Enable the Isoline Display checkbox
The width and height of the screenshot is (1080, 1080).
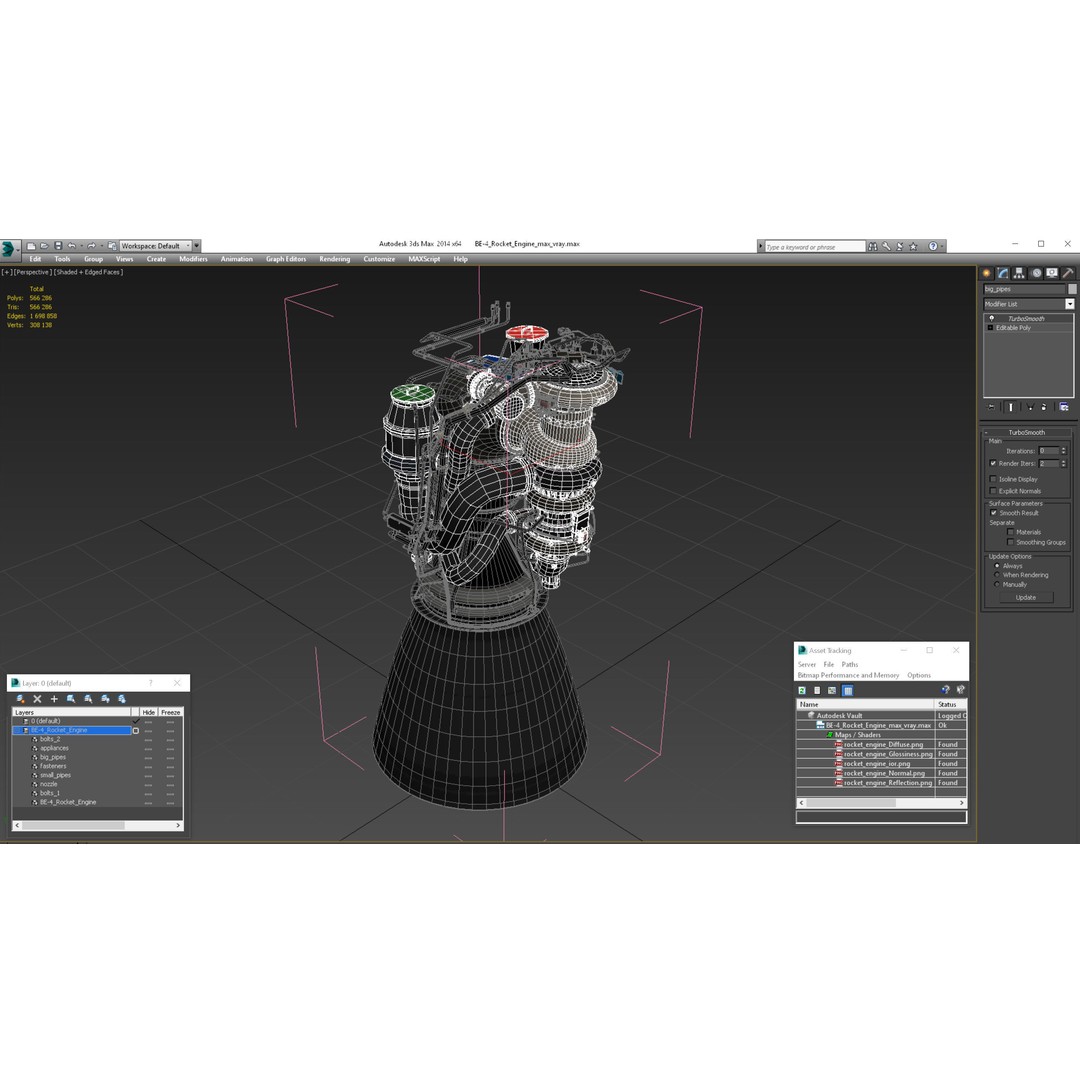(x=993, y=478)
